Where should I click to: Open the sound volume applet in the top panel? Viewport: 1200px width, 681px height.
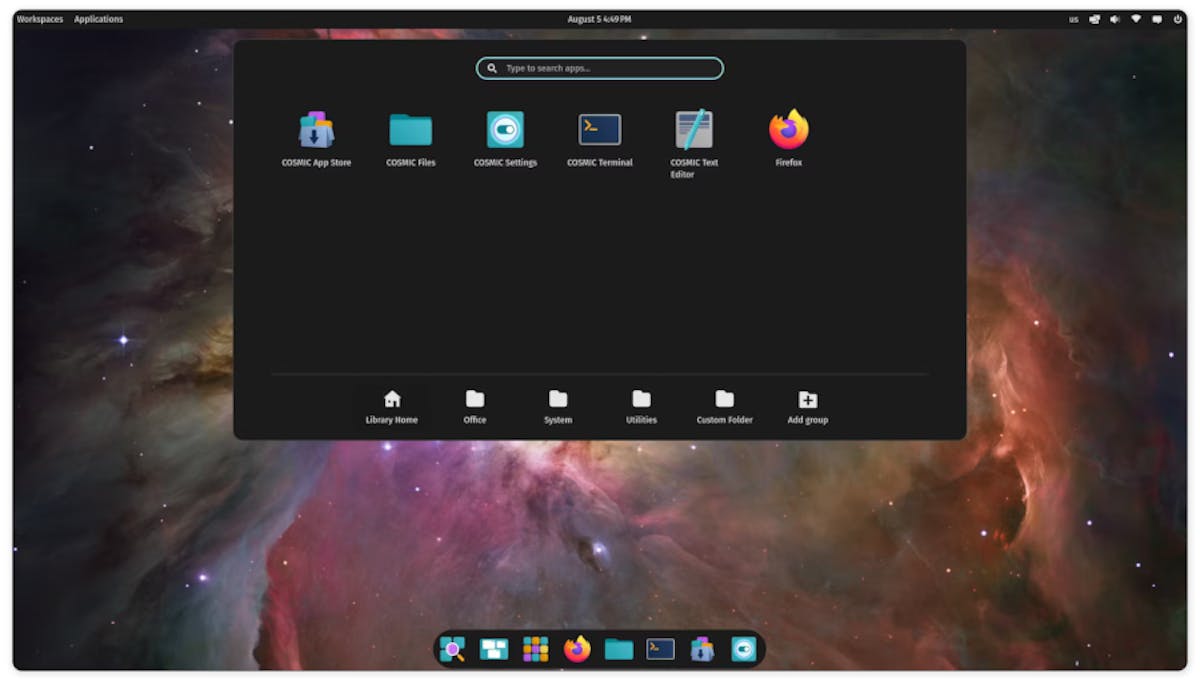[1115, 19]
